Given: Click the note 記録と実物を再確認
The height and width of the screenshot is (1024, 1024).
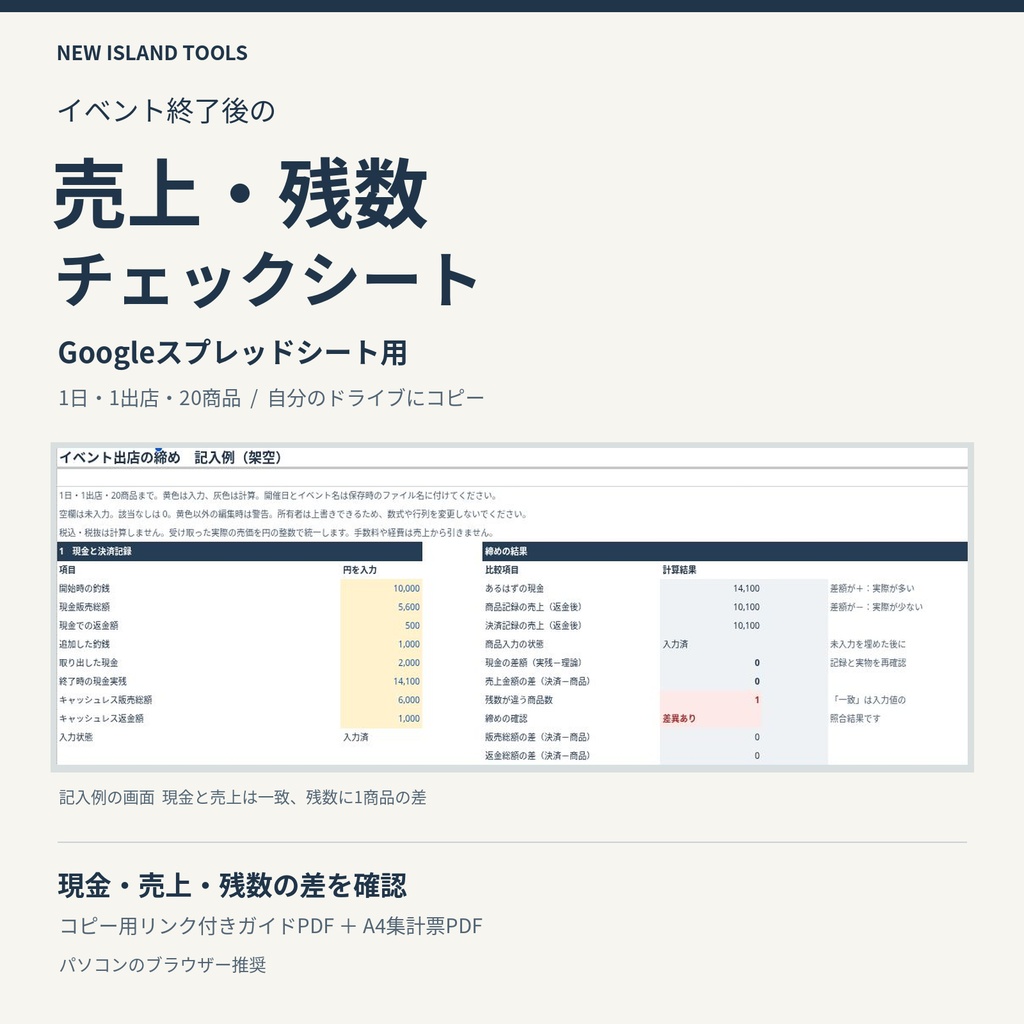Looking at the screenshot, I should point(867,663).
